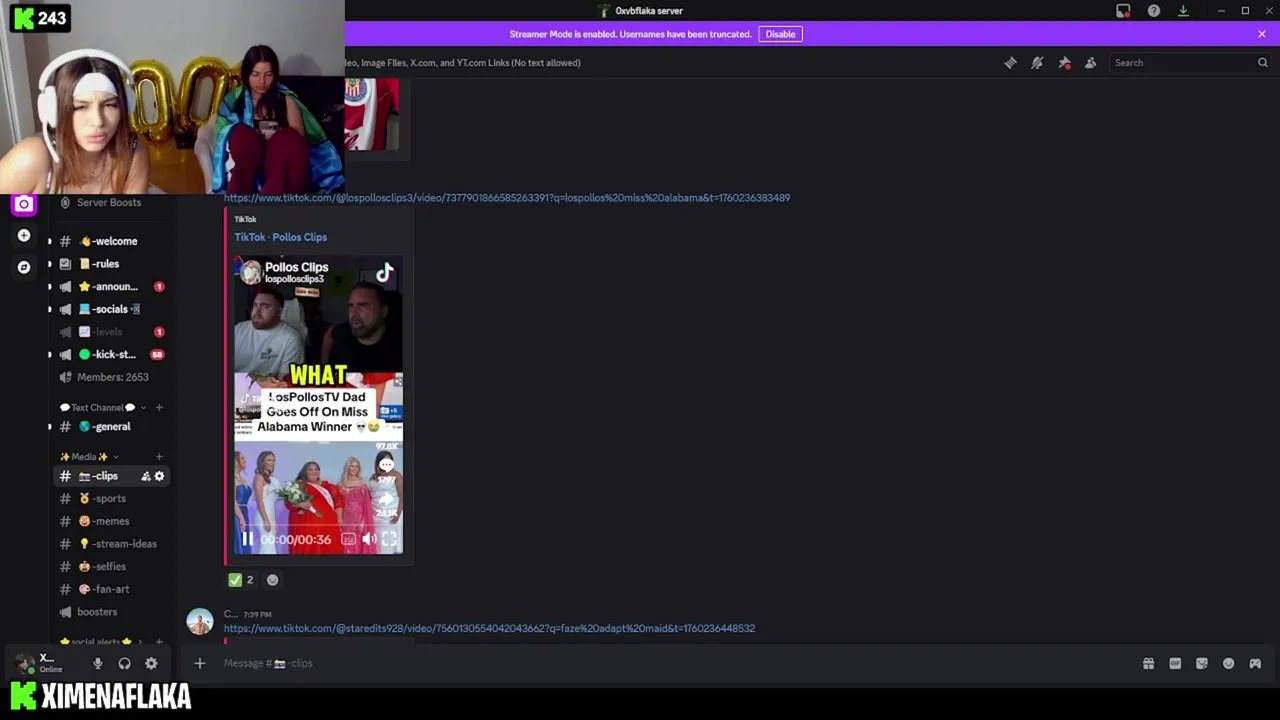This screenshot has width=1280, height=720.
Task: Create channel in Media category
Action: (x=159, y=457)
